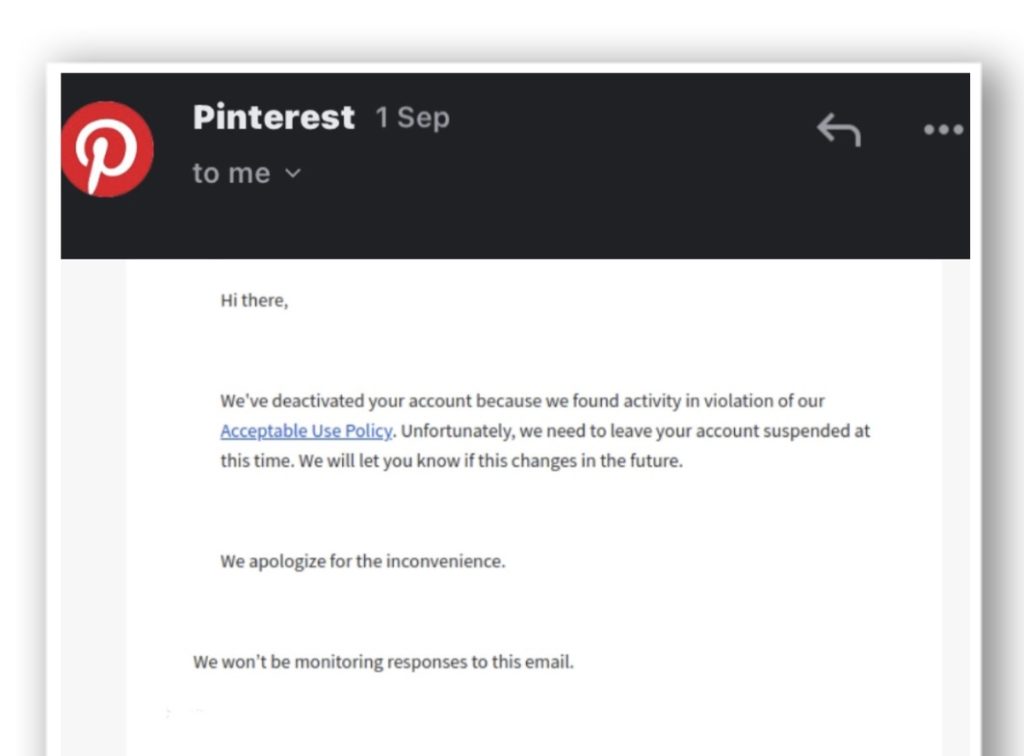Open the Acceptable Use Policy link
The image size is (1024, 756).
(306, 431)
